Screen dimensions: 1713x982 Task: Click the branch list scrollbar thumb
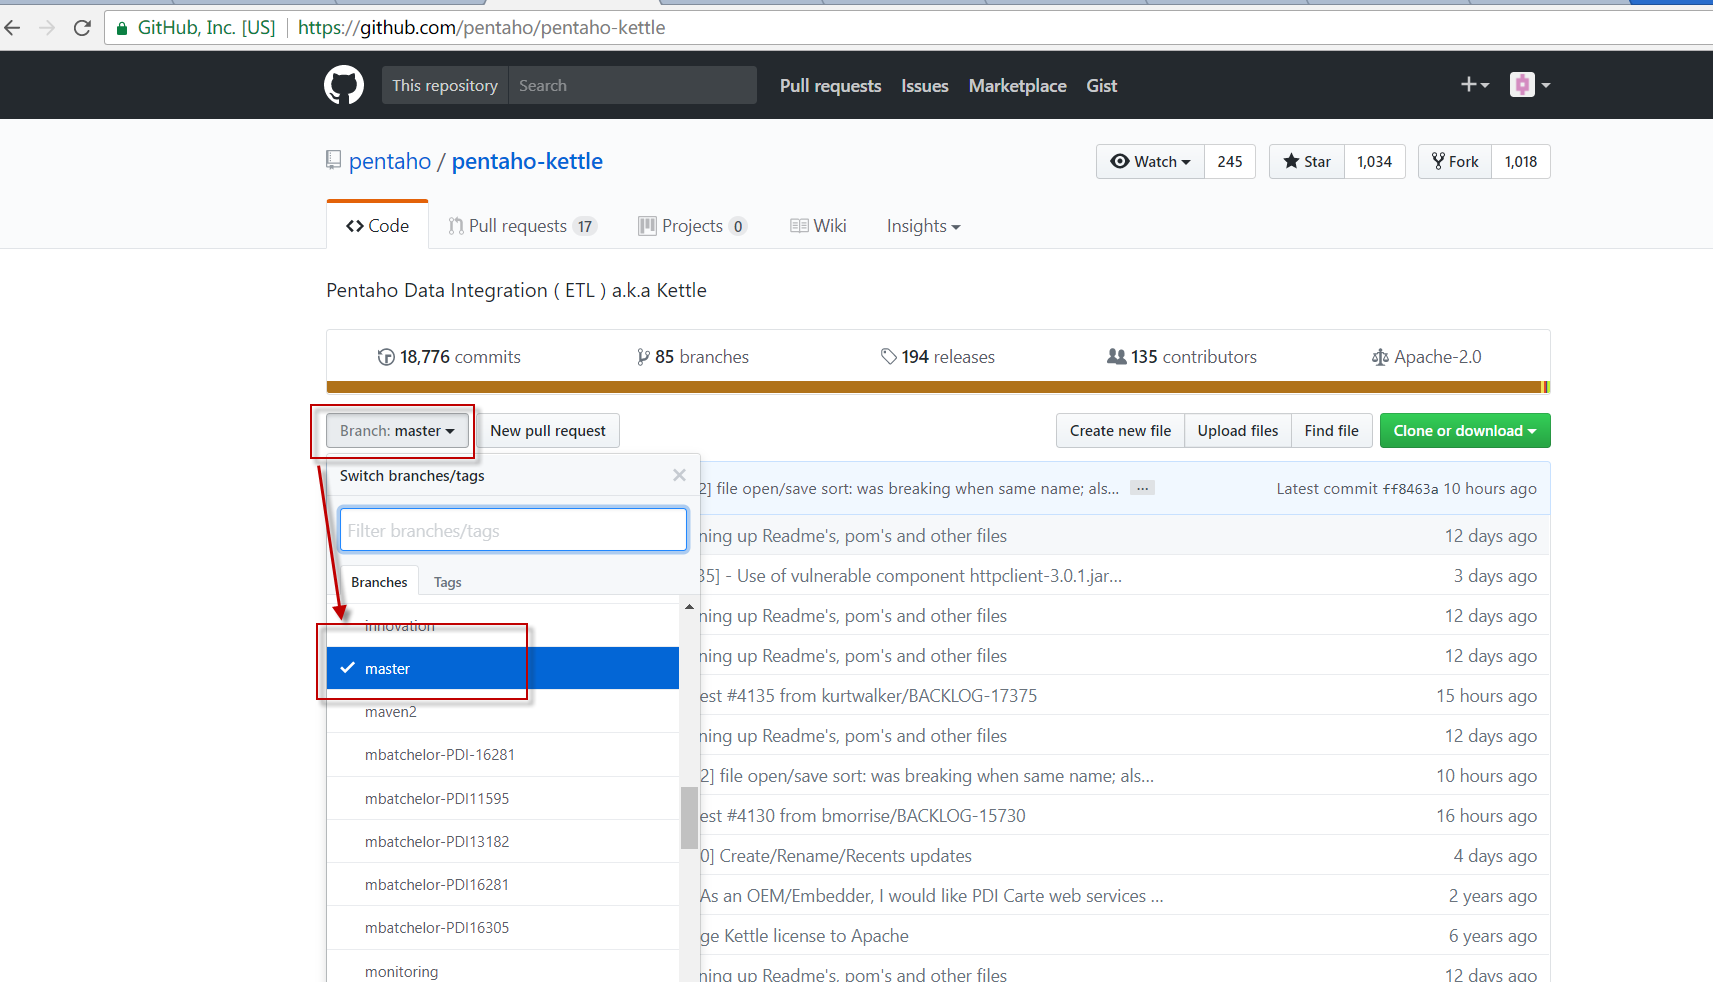(689, 817)
